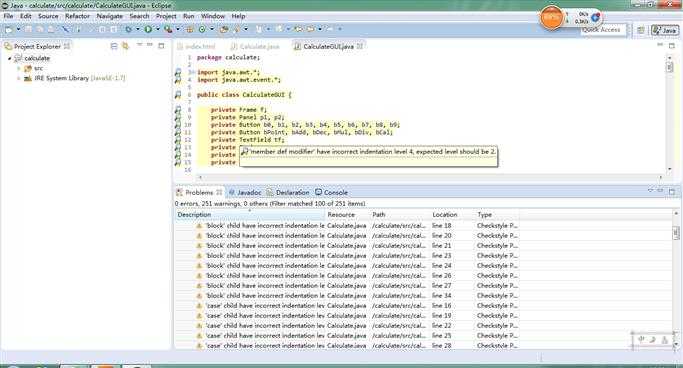Switch to the Java perspective button

click(665, 30)
